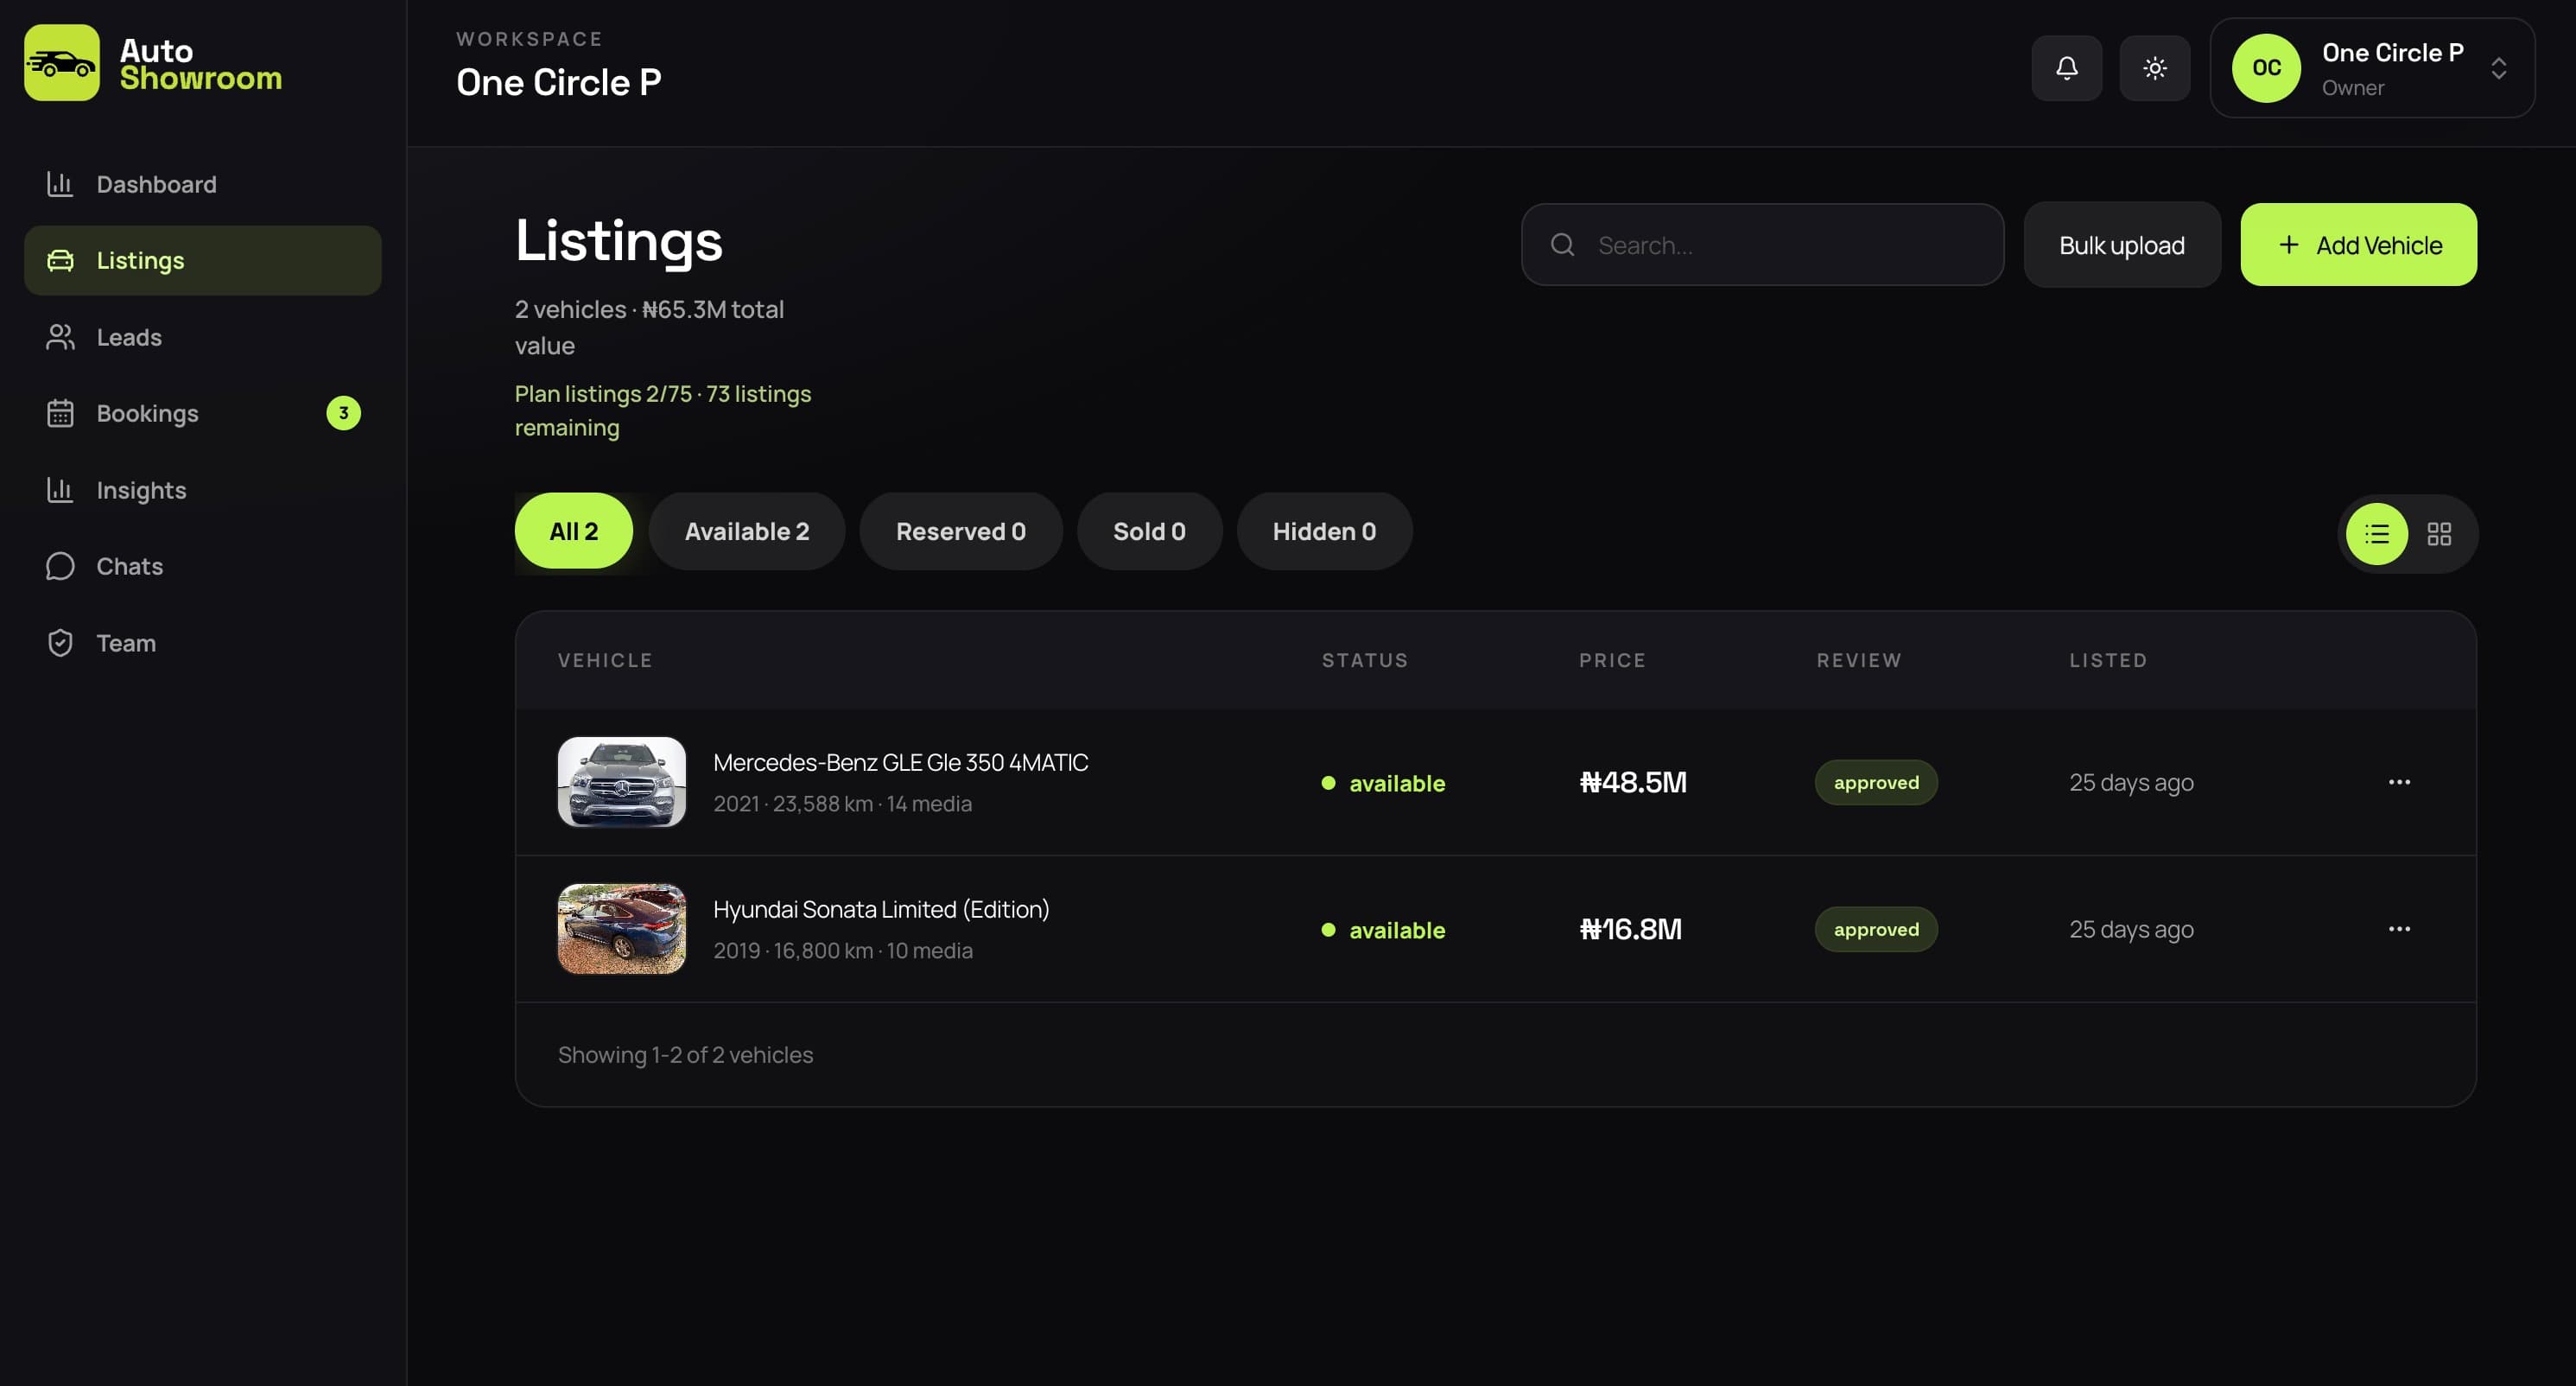Image resolution: width=2576 pixels, height=1386 pixels.
Task: Open Leads in sidebar
Action: (202, 337)
